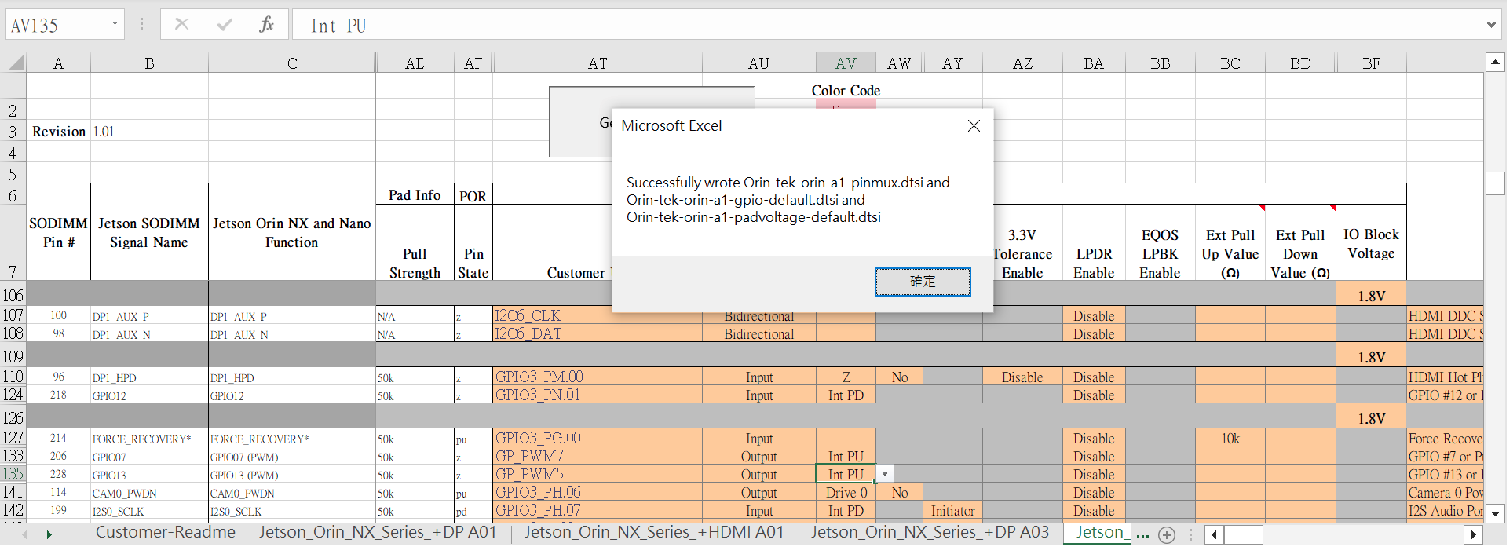Click the three-dots tab overflow button
Screen dimensions: 1507x545
click(x=1144, y=534)
